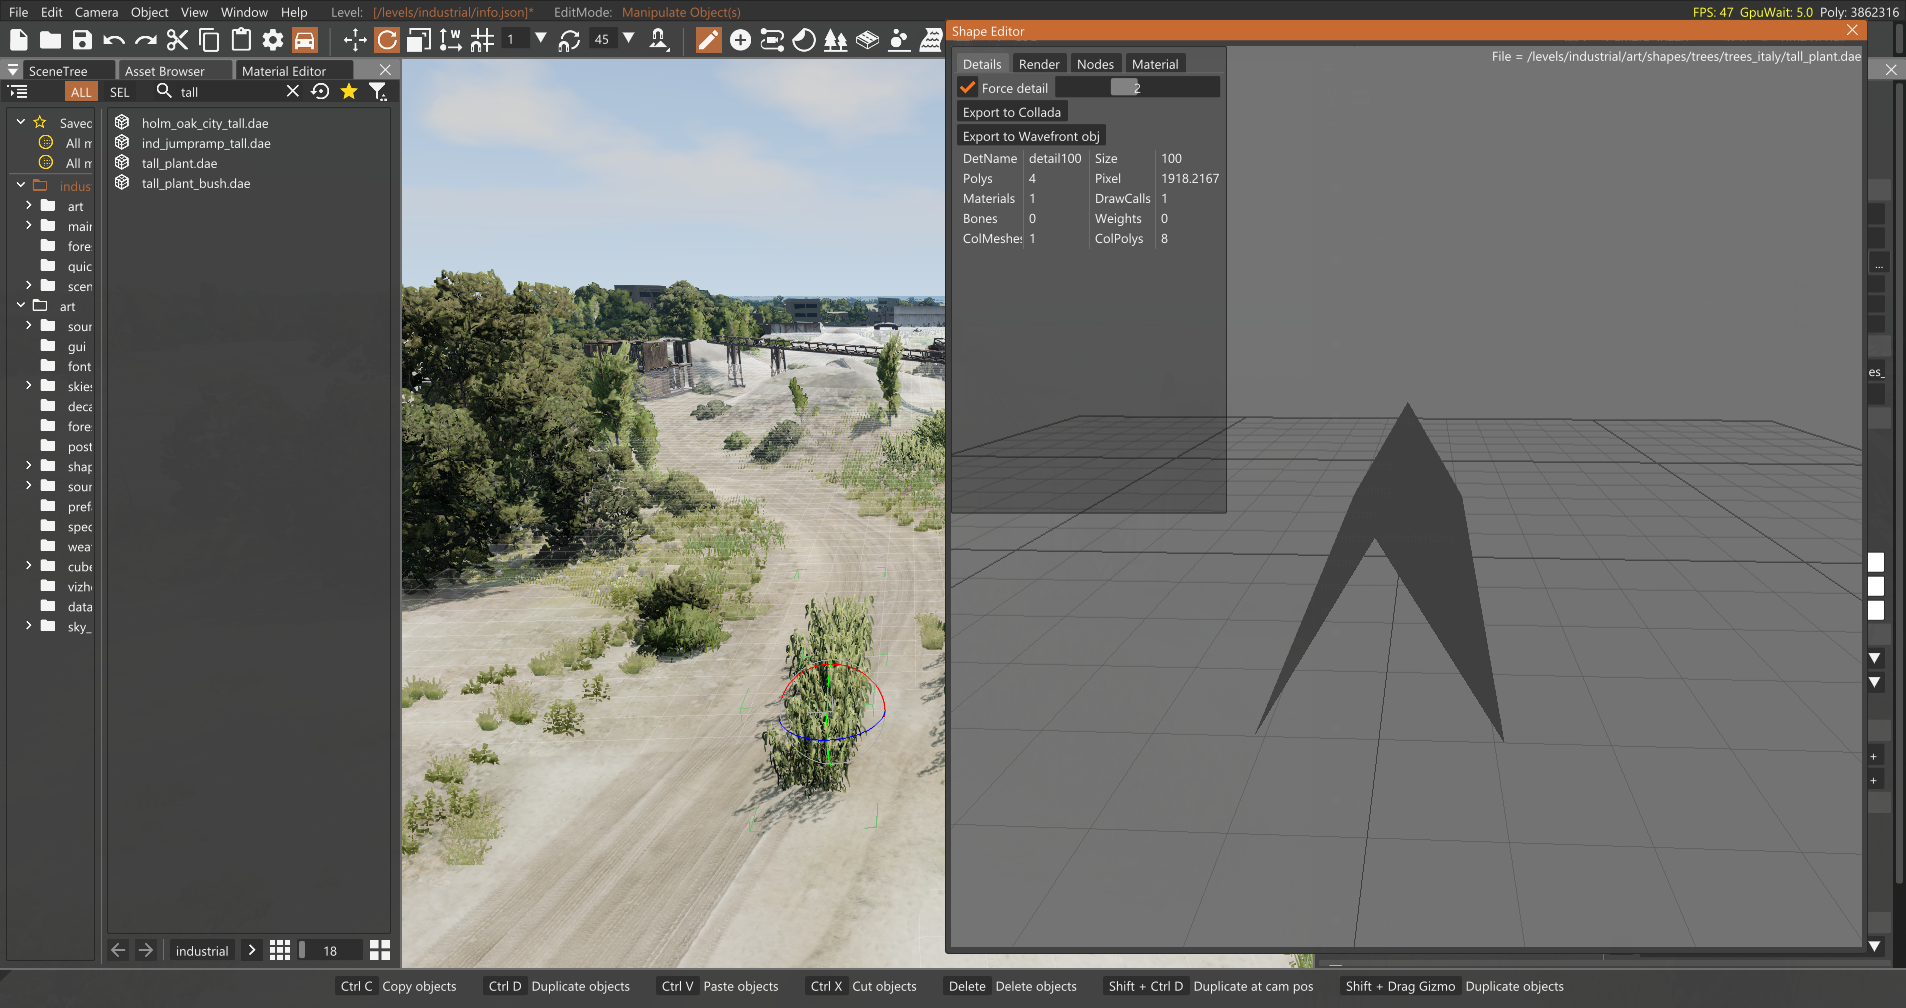Screen dimensions: 1906x1008
Task: Toggle the tree list view icon
Action: coord(18,92)
